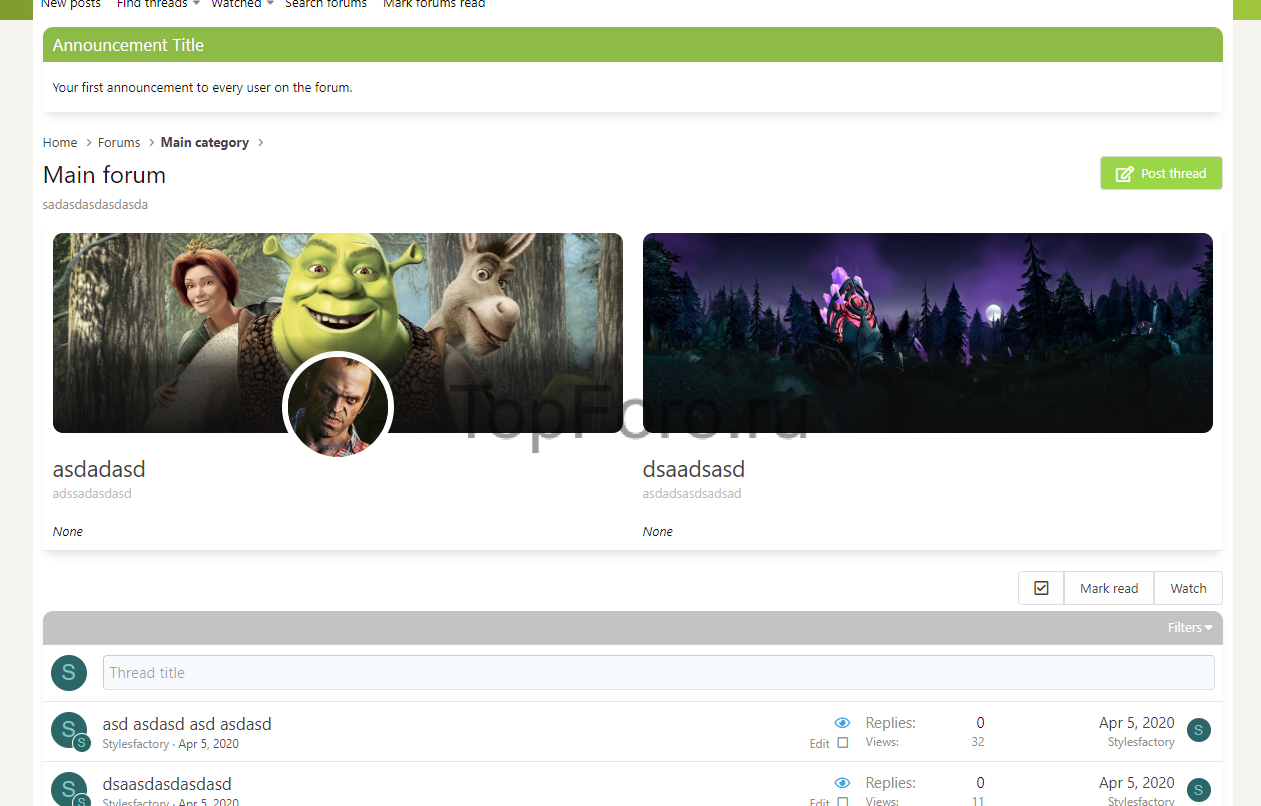This screenshot has height=806, width=1261.
Task: Click last post date of 'asd asdasd' row
Action: (1137, 723)
